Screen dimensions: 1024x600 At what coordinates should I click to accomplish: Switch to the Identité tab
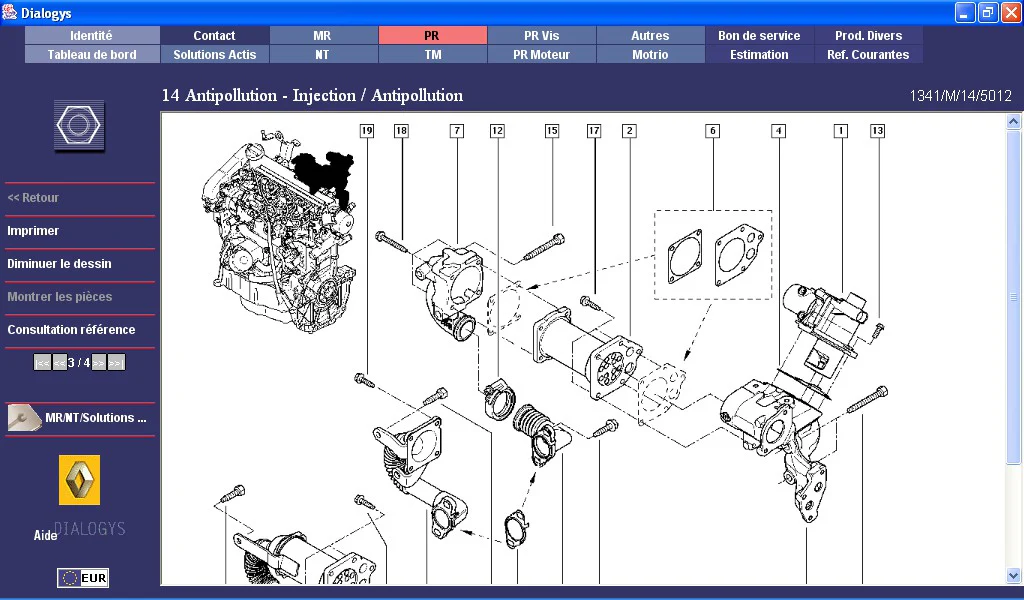[91, 35]
